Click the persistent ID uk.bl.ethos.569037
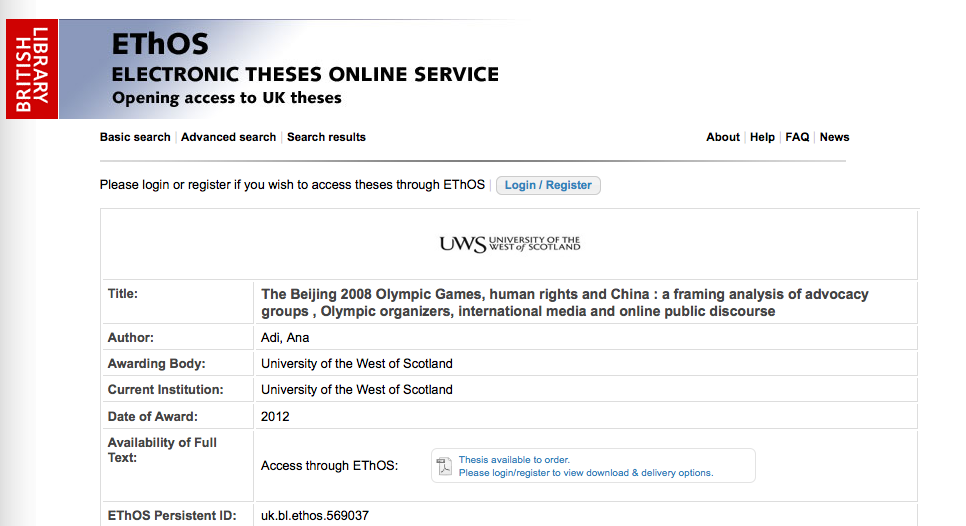 (x=315, y=516)
